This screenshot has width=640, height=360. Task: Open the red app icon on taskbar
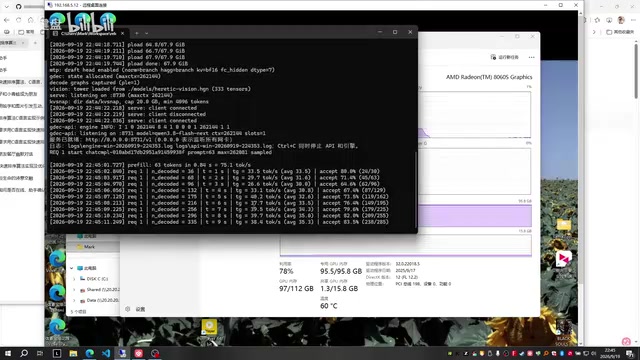pos(138,353)
